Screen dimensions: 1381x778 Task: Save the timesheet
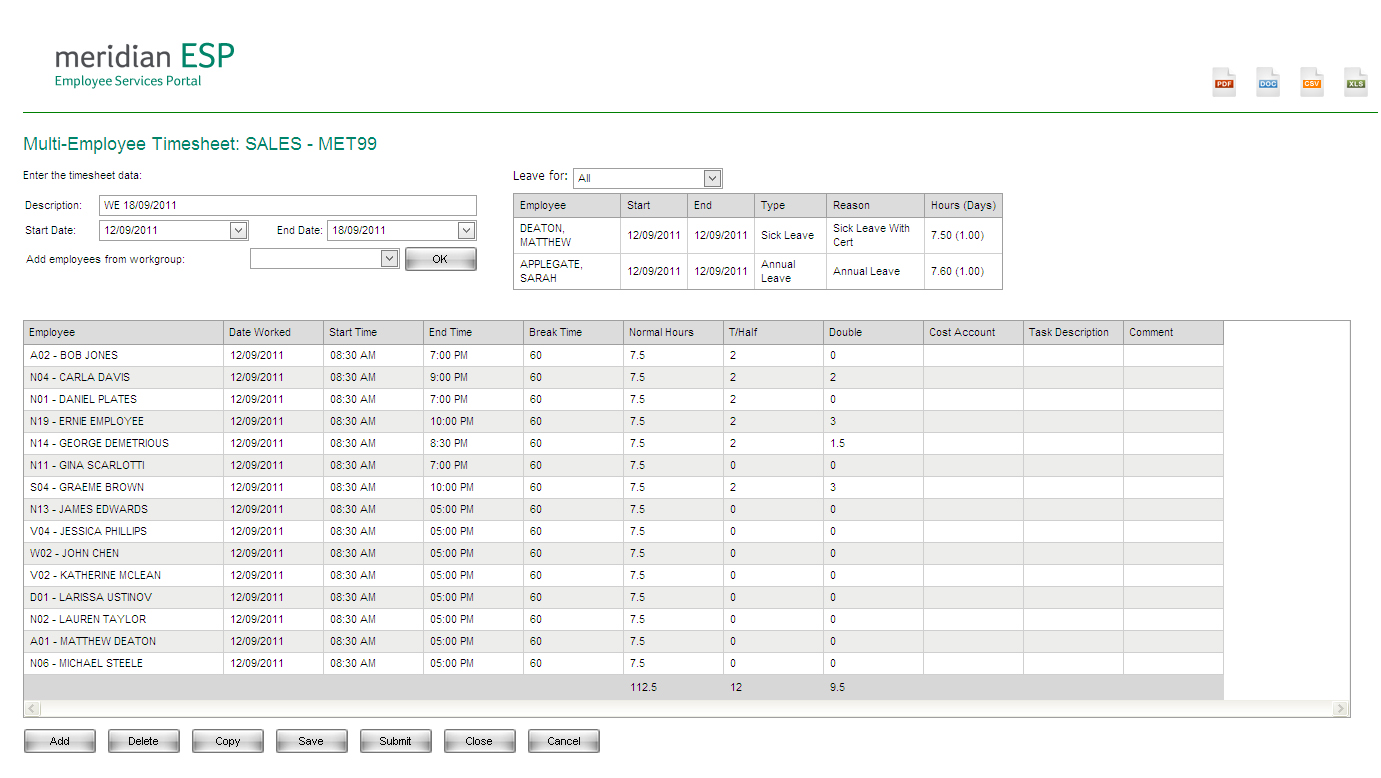[312, 741]
